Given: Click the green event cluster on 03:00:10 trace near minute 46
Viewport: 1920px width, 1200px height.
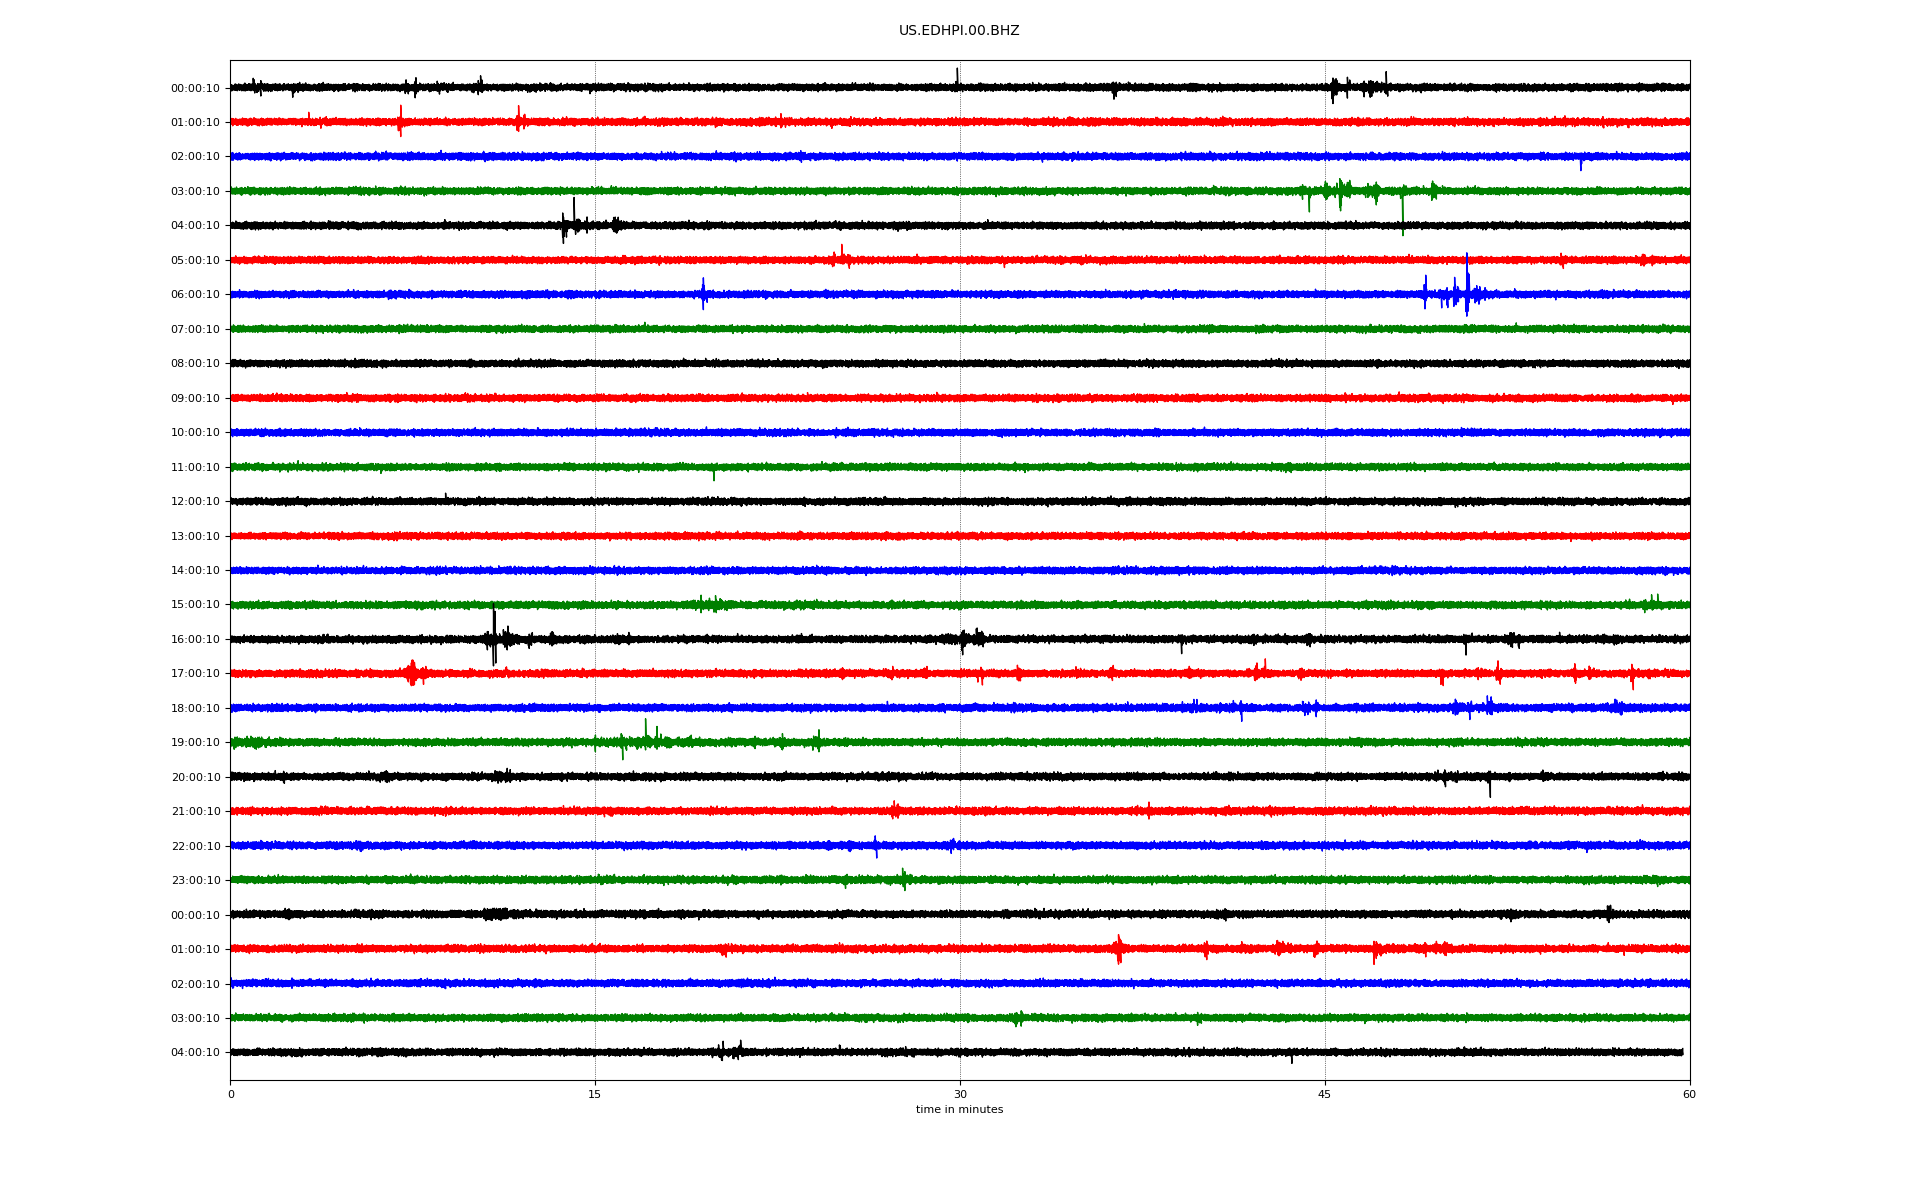Looking at the screenshot, I should 1340,190.
